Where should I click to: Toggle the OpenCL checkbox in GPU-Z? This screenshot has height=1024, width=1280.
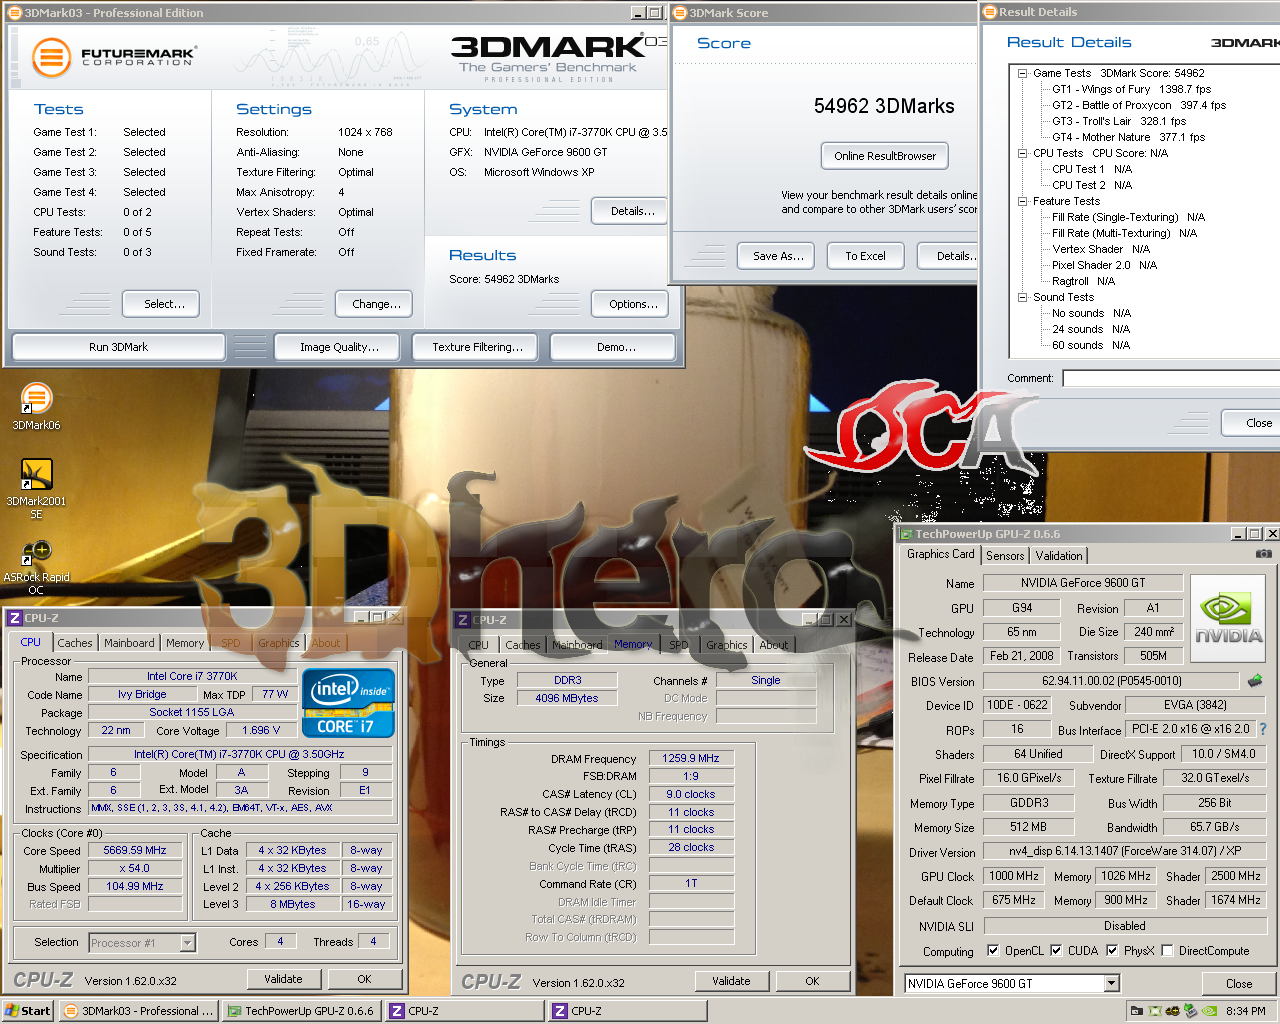[993, 951]
